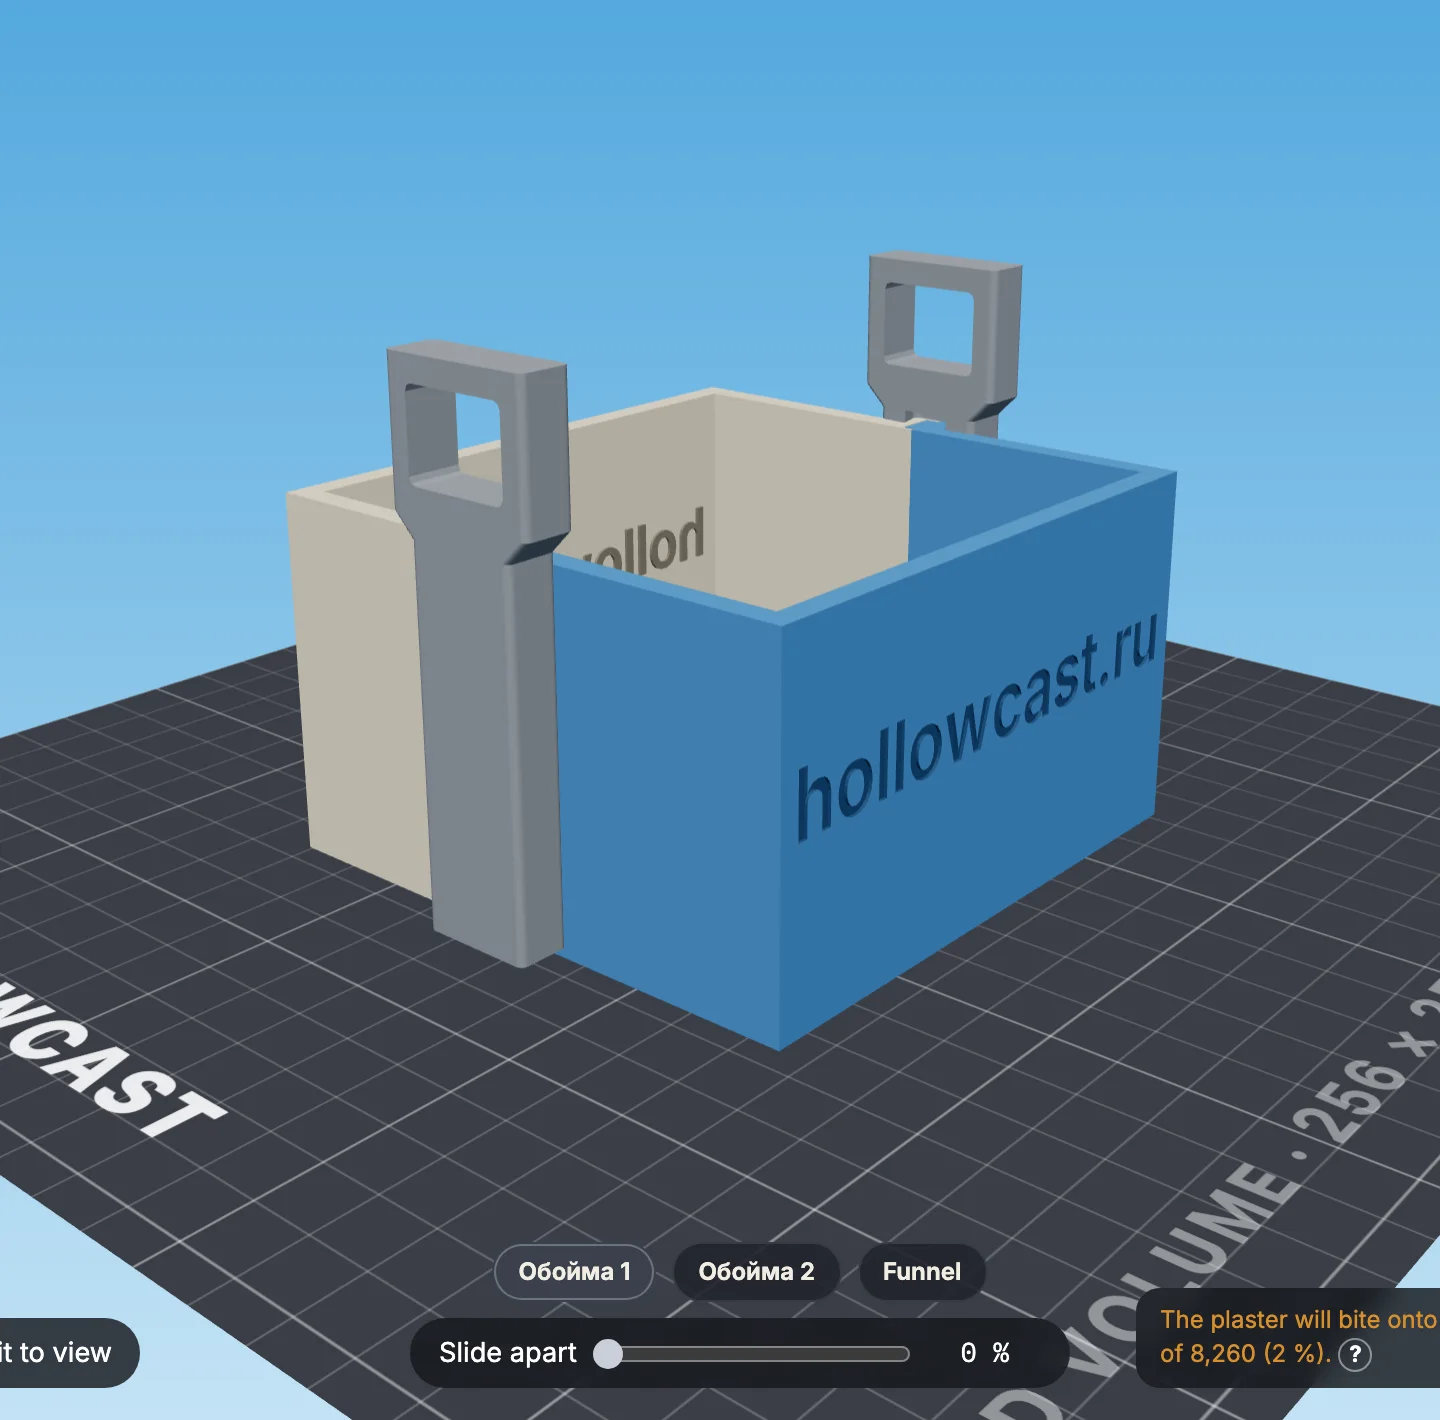Click the Slide apart slider handle

pos(608,1354)
